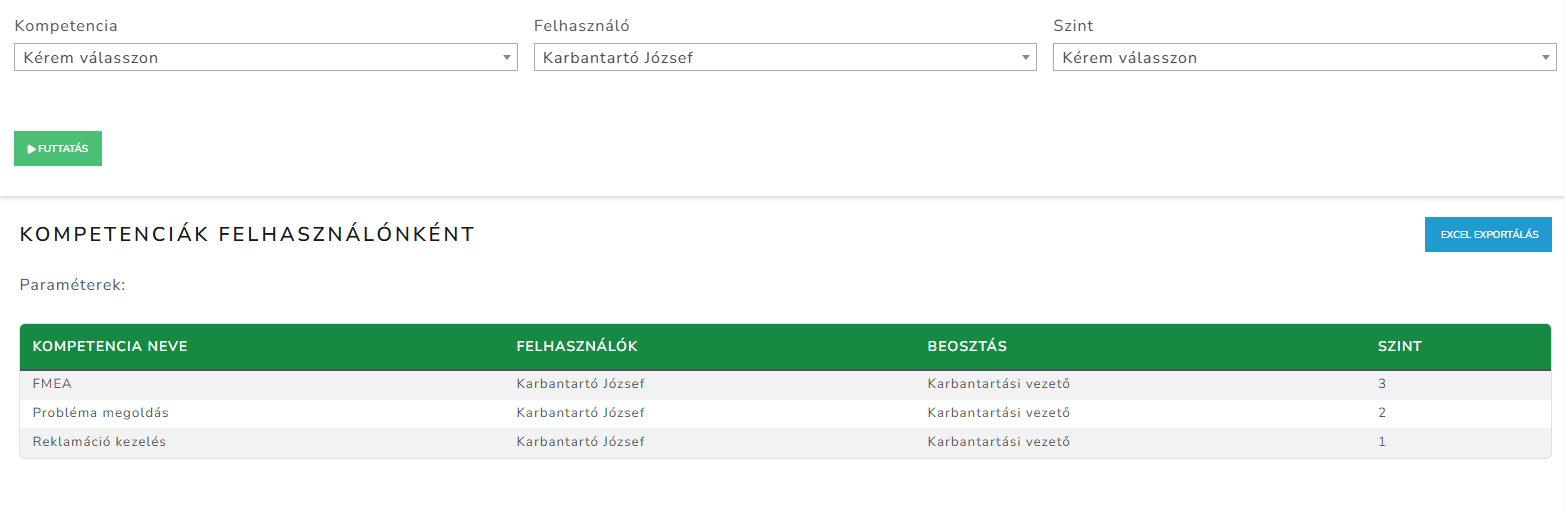1565x512 pixels.
Task: Select the FMEA competence row
Action: click(52, 383)
